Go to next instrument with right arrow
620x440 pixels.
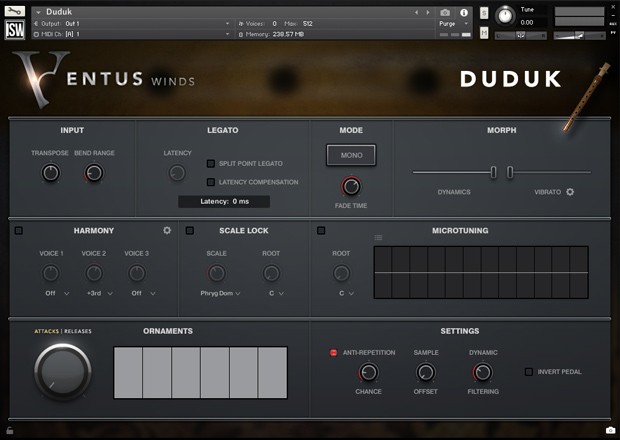tap(428, 13)
